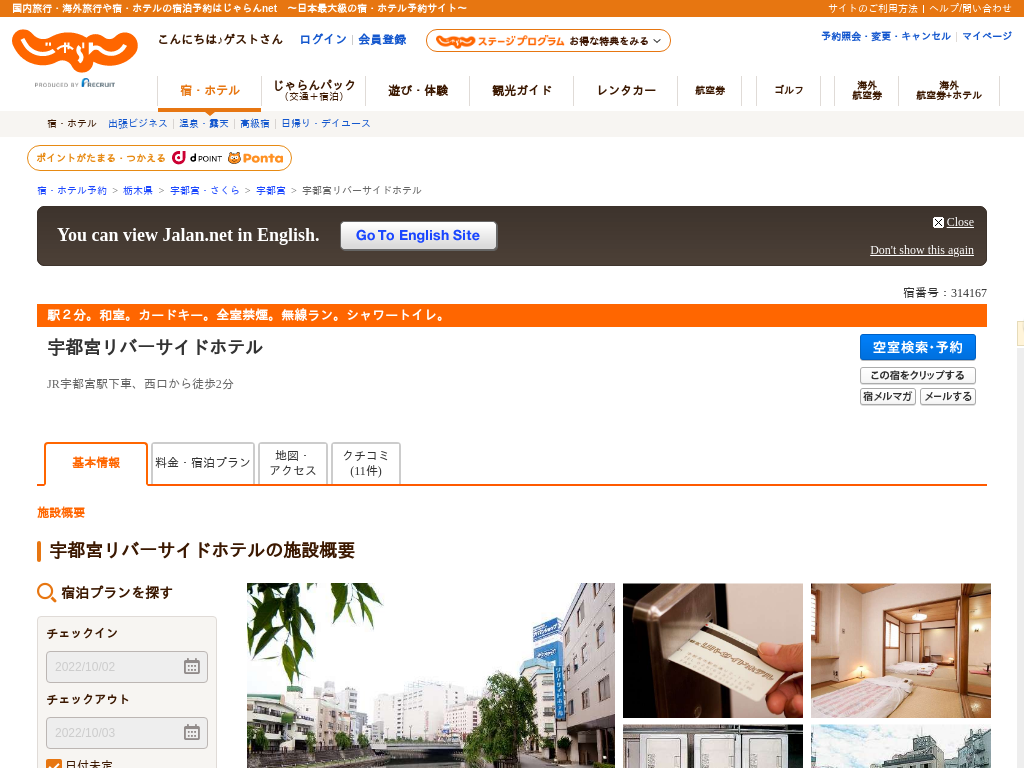Click the search magnifier icon beside 宿泊プランを探す
Viewport: 1024px width, 768px height.
point(46,592)
